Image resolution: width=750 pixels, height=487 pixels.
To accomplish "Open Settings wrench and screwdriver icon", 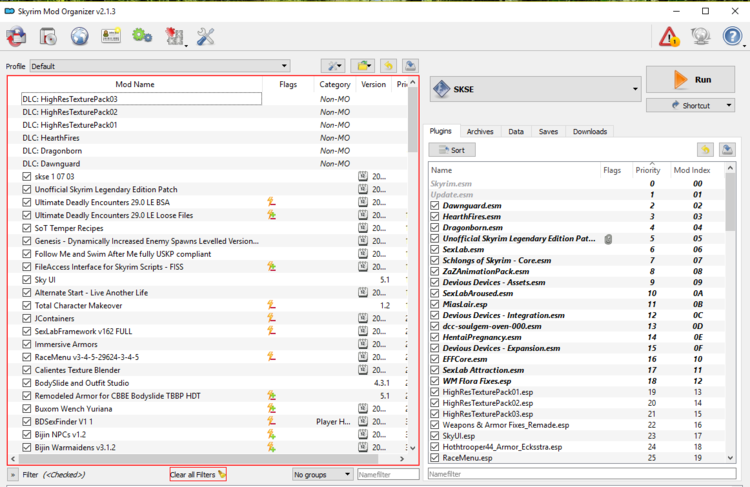I will [x=206, y=36].
